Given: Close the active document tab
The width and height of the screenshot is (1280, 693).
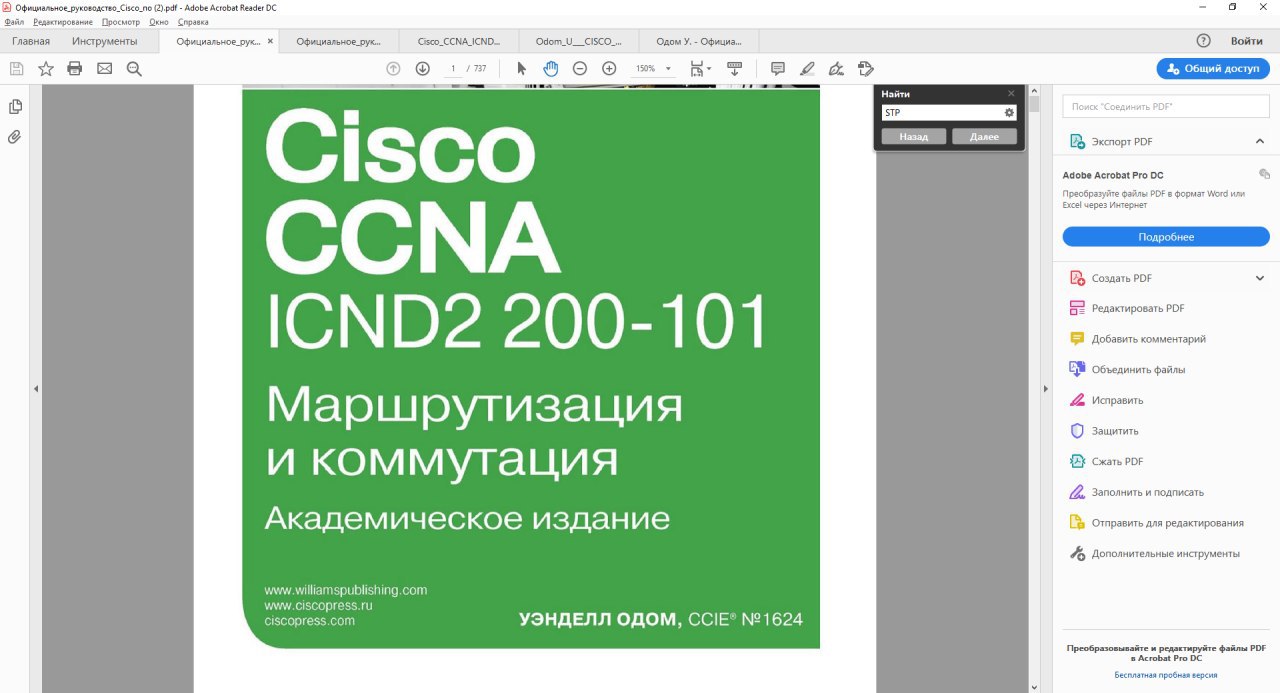Looking at the screenshot, I should pos(270,41).
